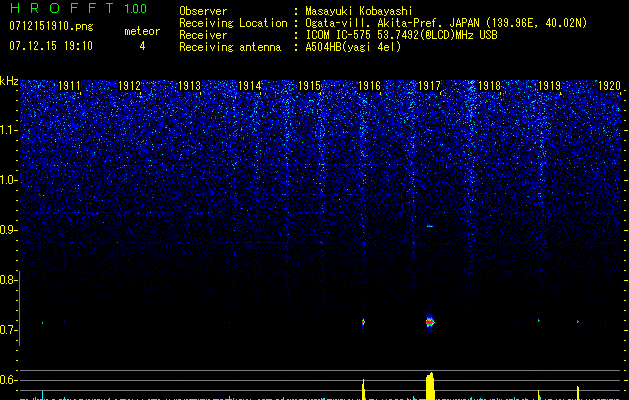Click the 1.1 kHz axis label
Image resolution: width=629 pixels, height=400 pixels.
[8, 130]
